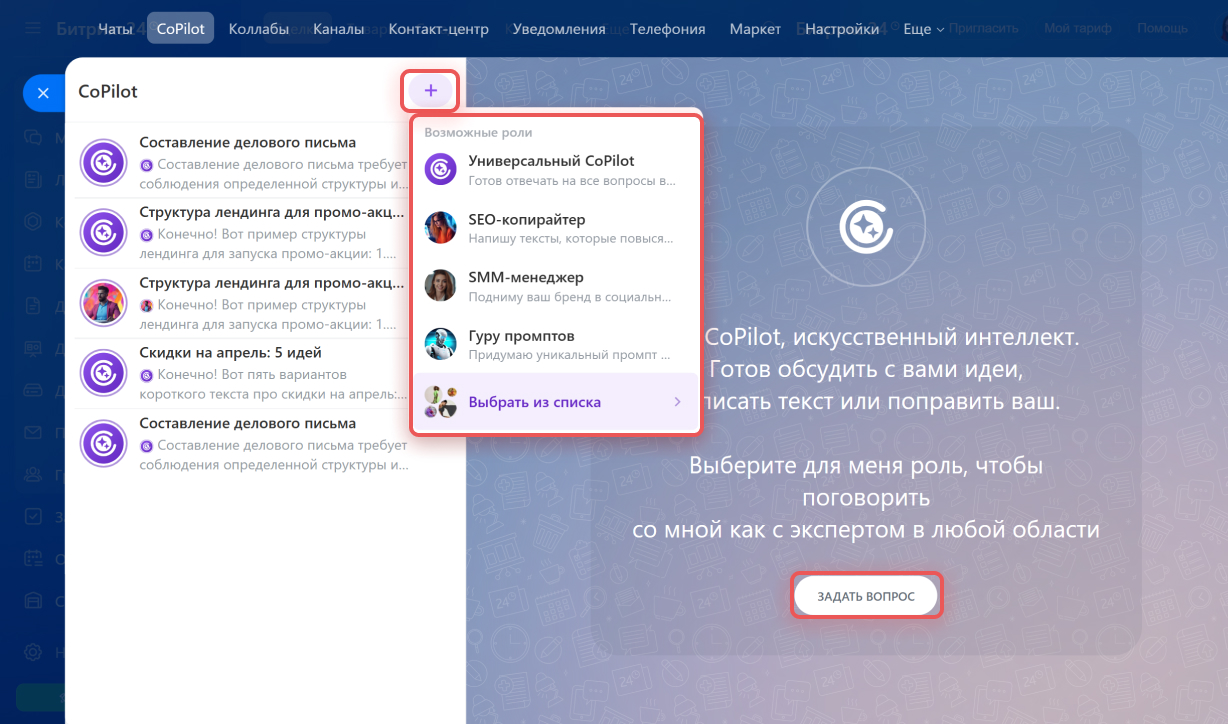Pick the Гуру промптов role
Viewport: 1228px width, 724px height.
coord(556,345)
